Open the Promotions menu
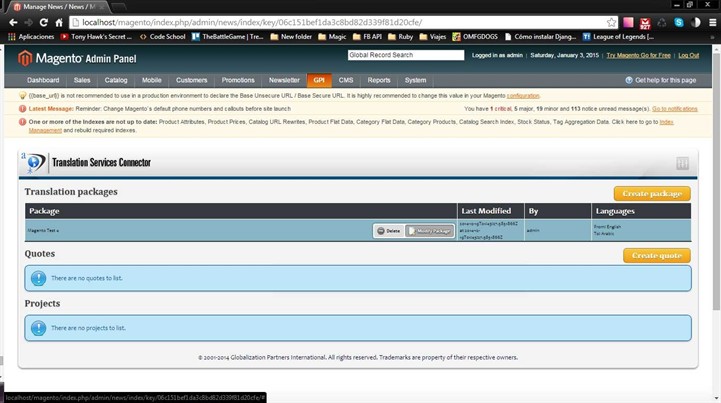 [x=238, y=80]
